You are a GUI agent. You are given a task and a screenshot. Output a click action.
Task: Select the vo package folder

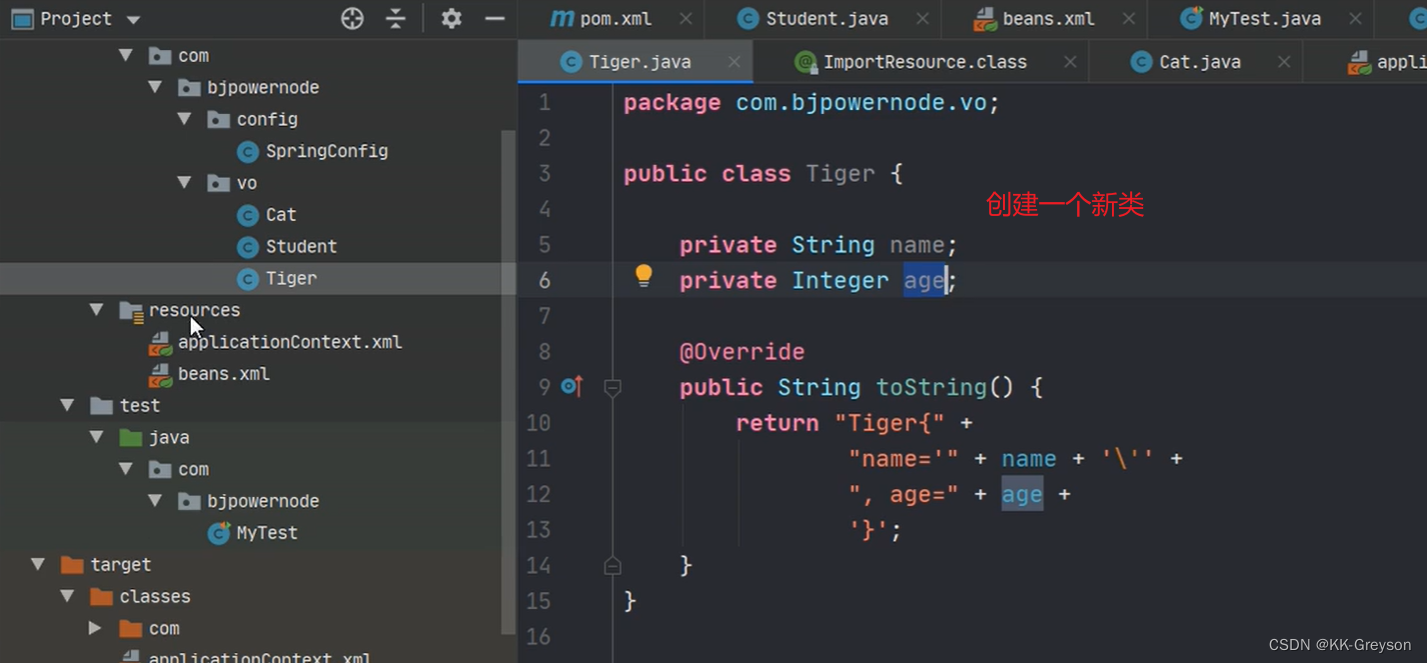pos(233,183)
